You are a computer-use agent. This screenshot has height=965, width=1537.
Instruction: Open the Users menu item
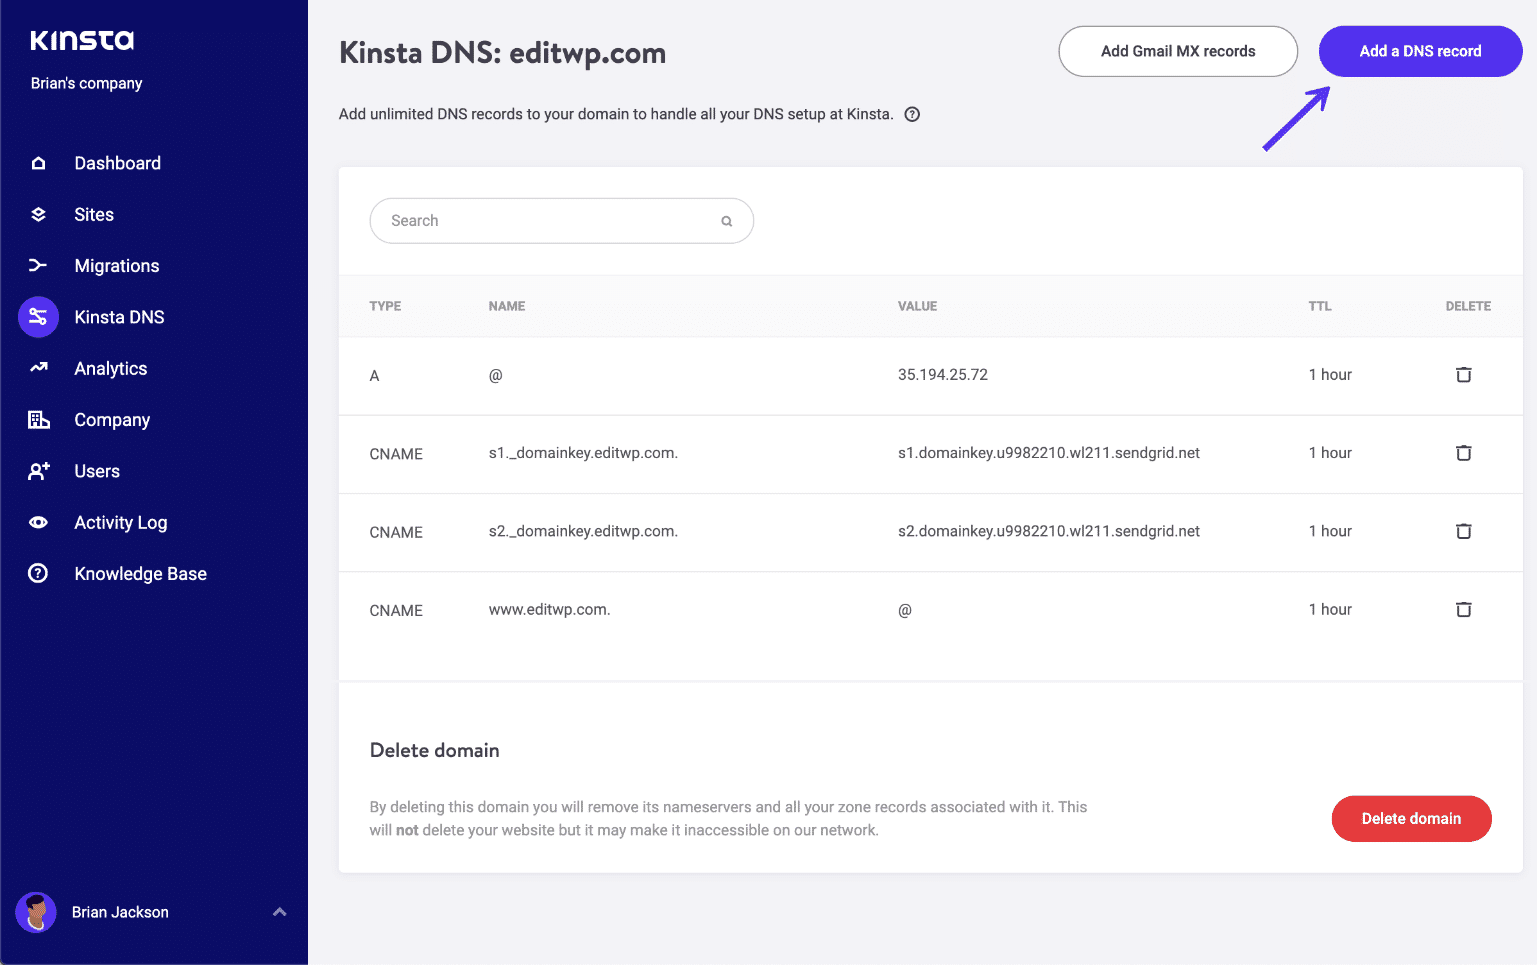pos(97,471)
